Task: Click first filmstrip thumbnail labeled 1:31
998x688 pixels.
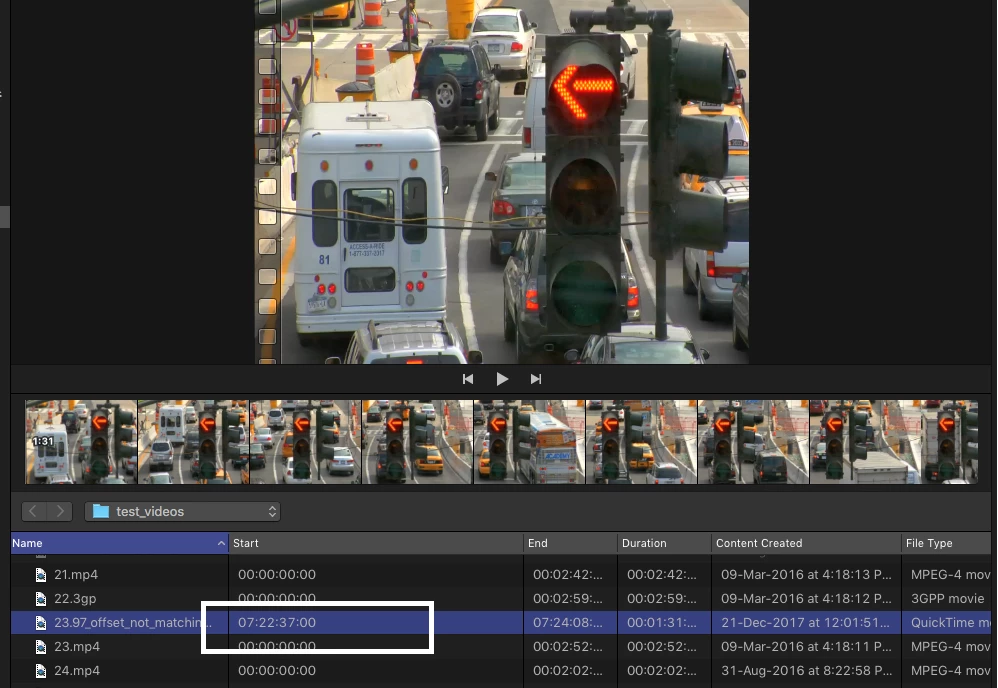Action: click(81, 442)
